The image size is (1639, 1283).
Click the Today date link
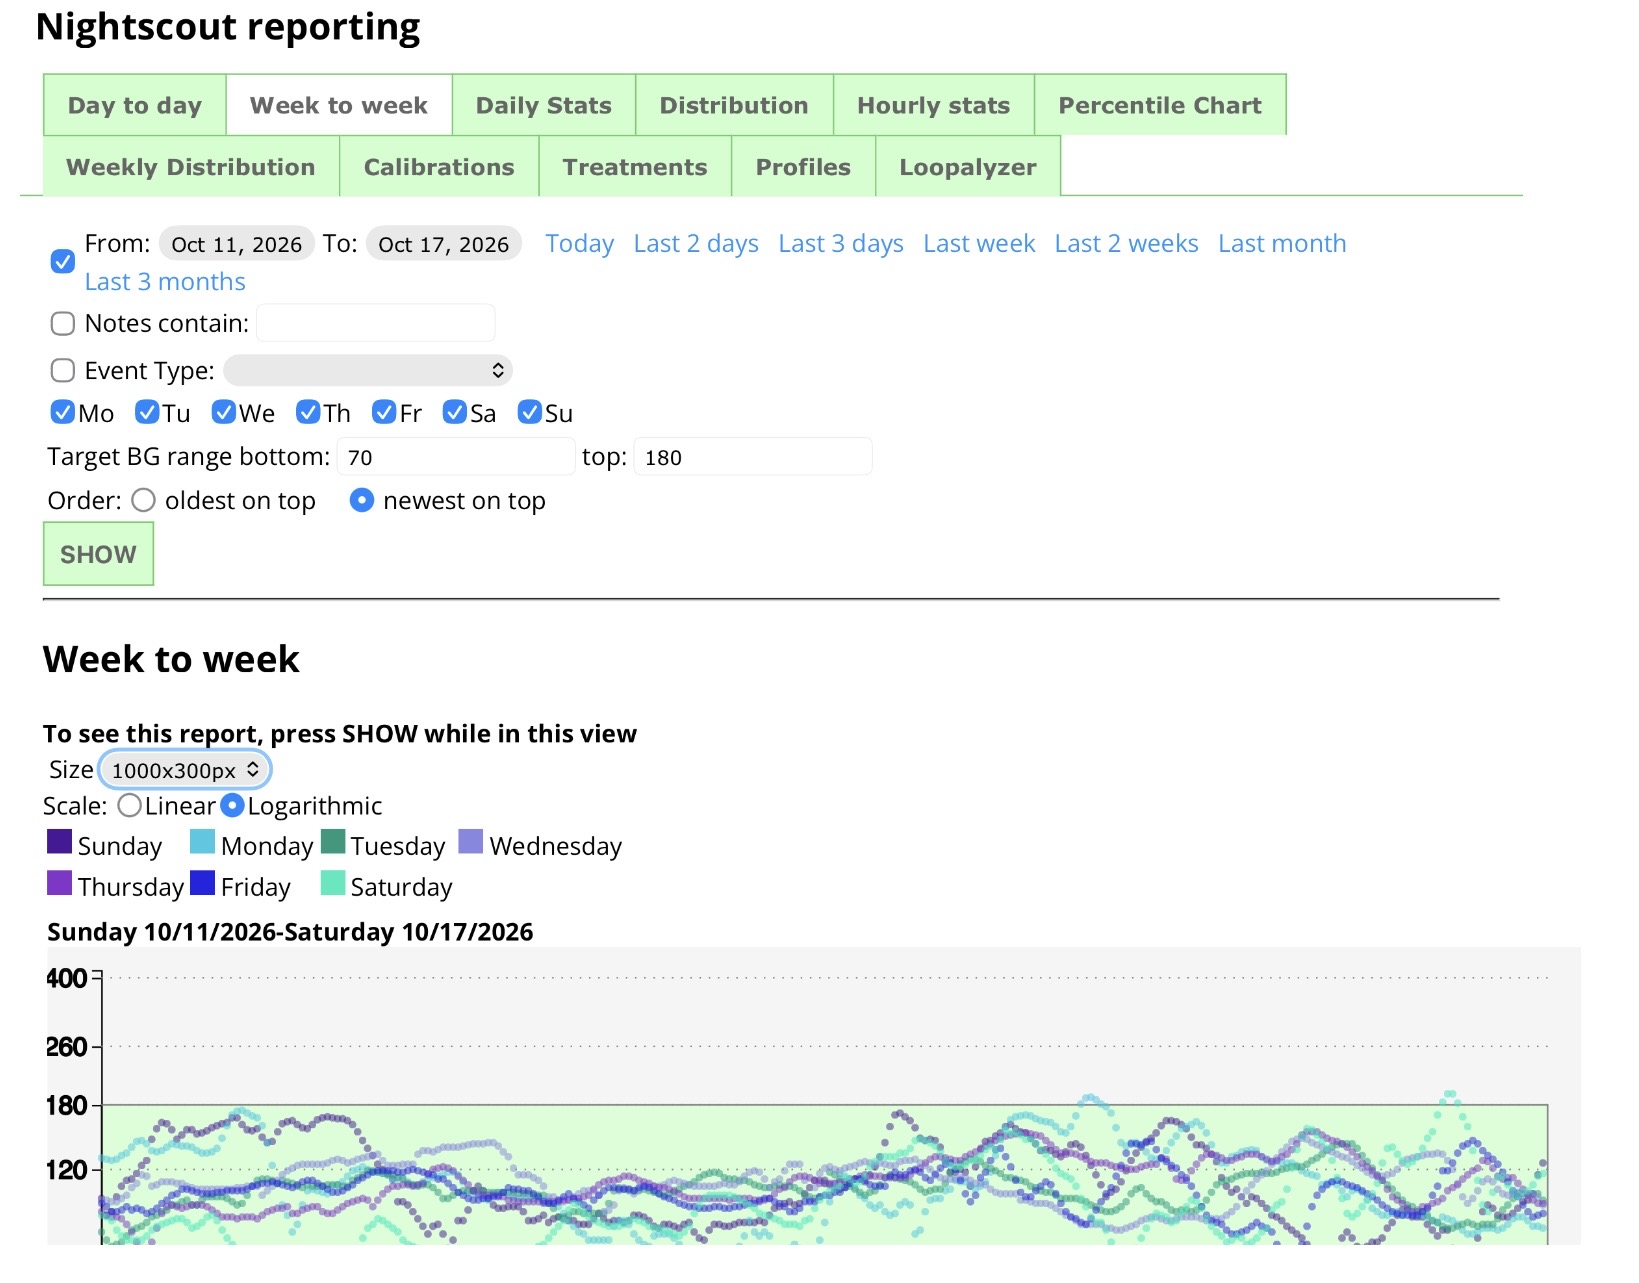580,244
